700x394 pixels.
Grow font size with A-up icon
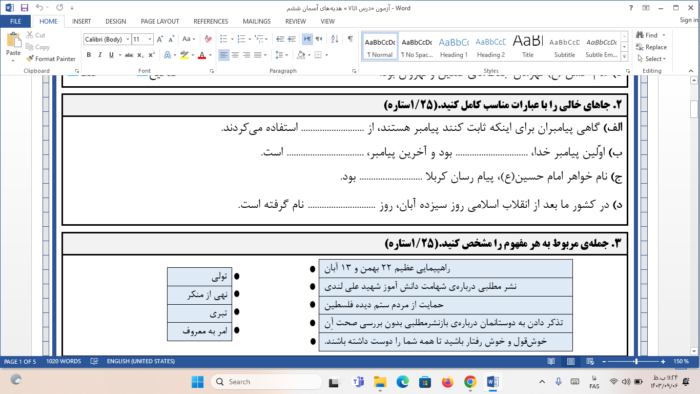[160, 39]
